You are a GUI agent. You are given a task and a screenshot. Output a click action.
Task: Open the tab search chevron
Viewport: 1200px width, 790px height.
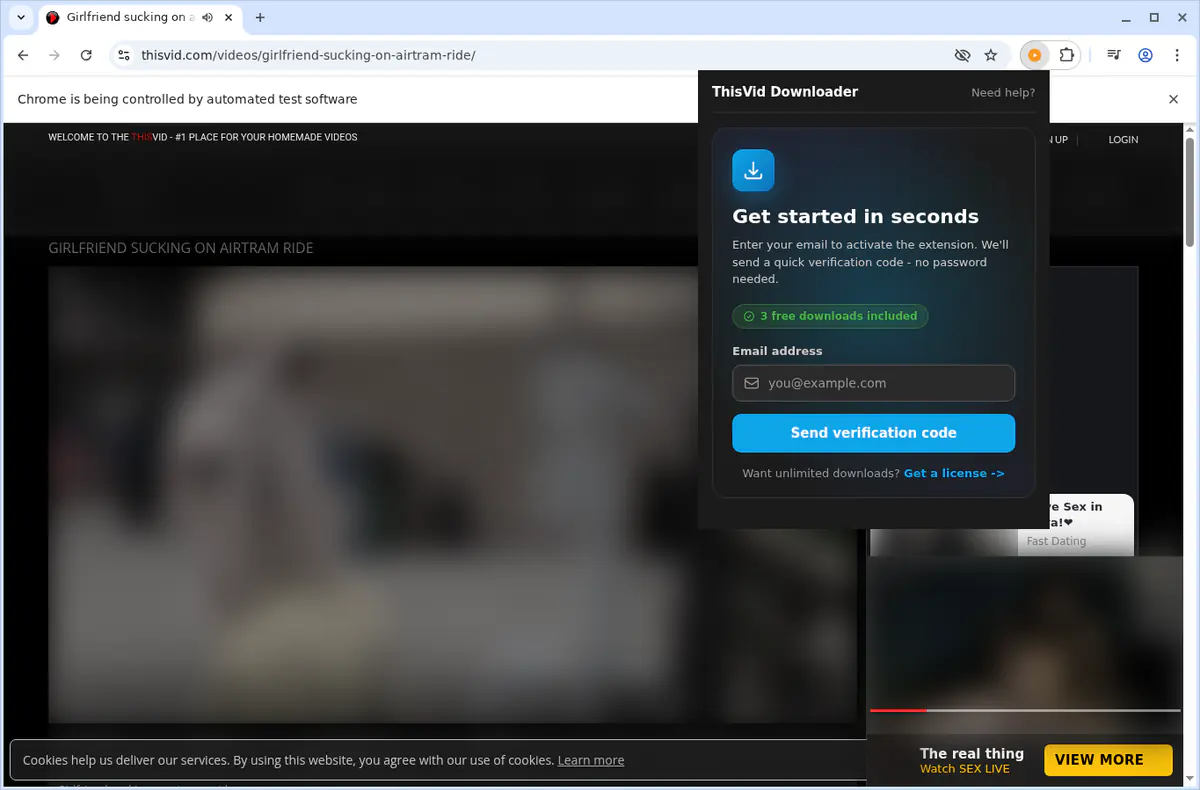point(21,17)
